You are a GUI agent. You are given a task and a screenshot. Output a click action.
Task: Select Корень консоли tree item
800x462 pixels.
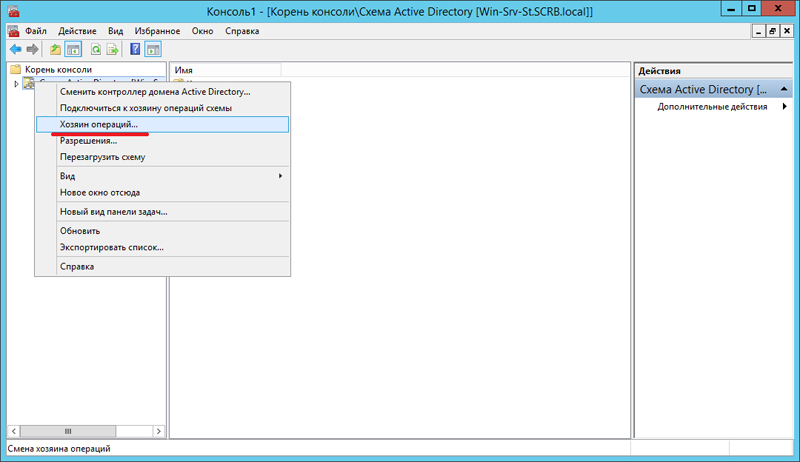(x=58, y=69)
